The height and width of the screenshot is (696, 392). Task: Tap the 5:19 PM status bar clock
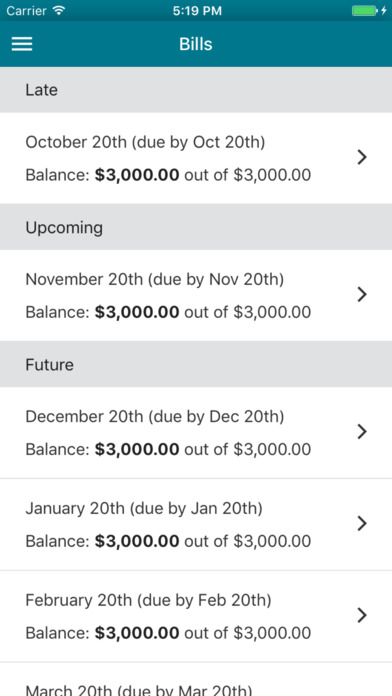197,11
